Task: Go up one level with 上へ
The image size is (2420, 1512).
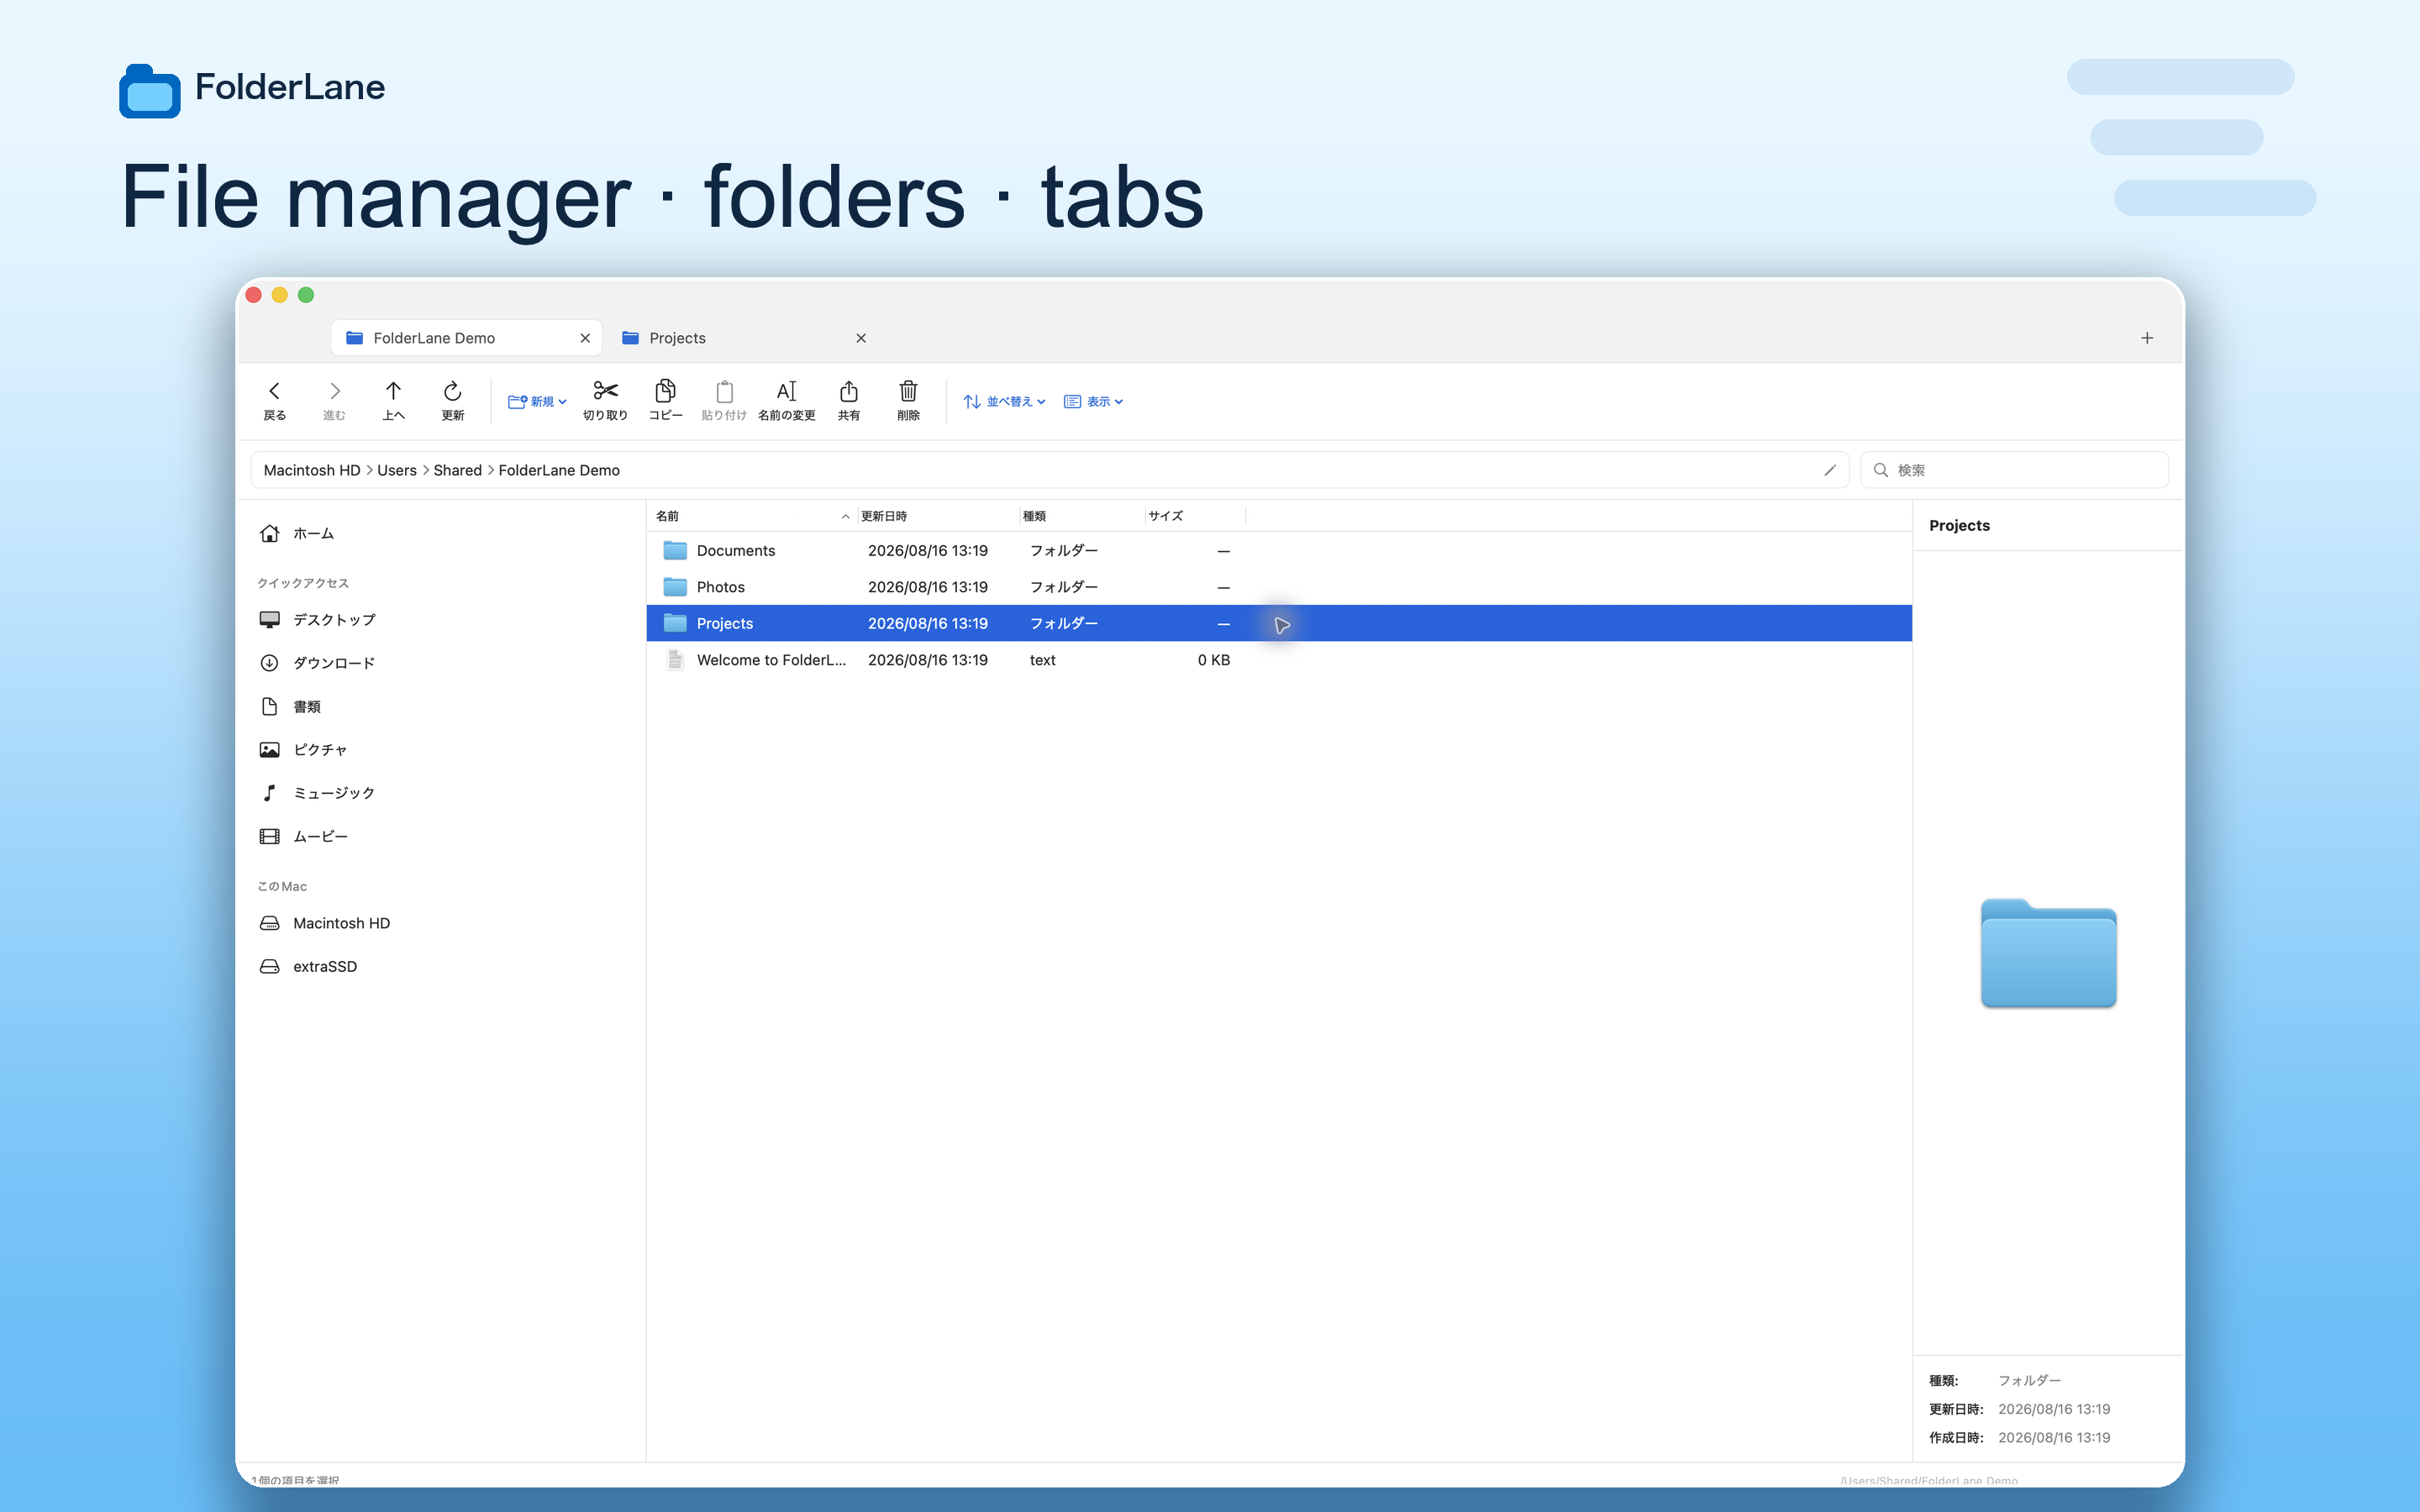Action: tap(393, 400)
